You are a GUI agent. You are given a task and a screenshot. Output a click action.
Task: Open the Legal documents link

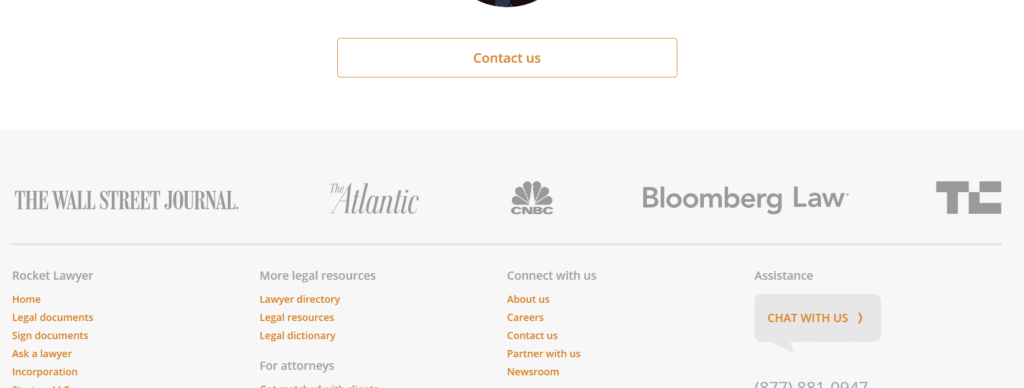[x=52, y=317]
